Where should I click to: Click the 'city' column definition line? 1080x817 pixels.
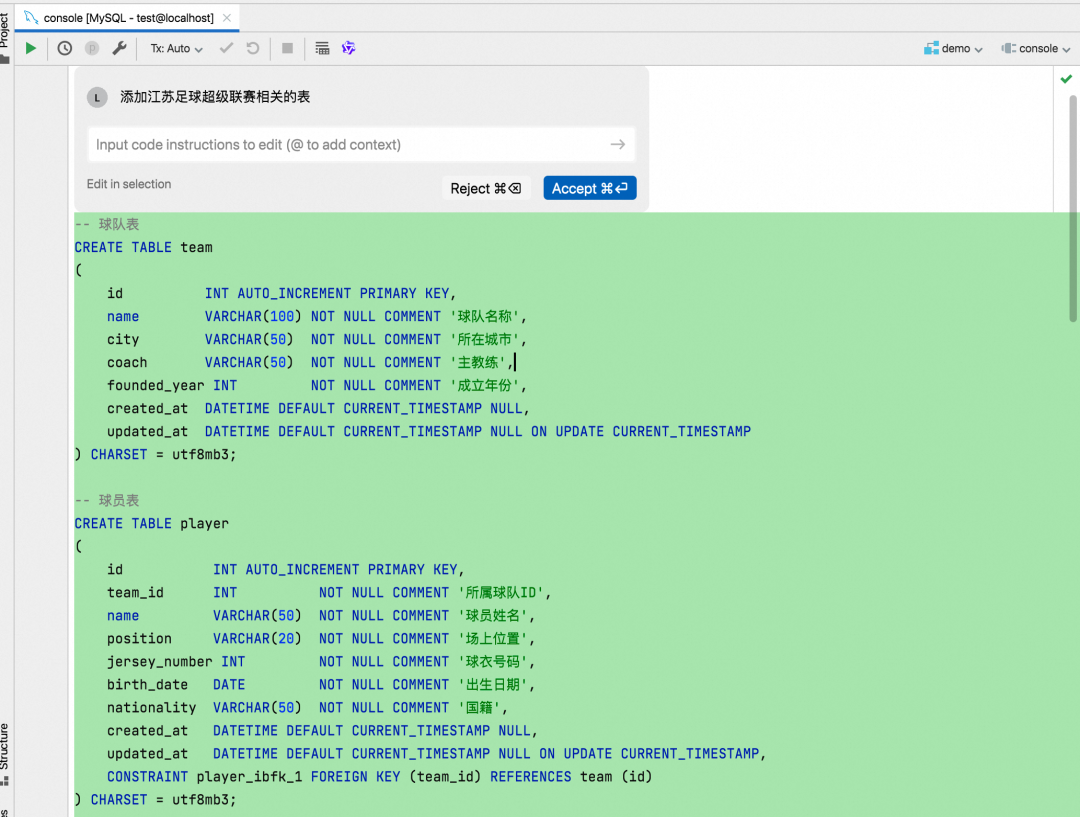point(317,340)
